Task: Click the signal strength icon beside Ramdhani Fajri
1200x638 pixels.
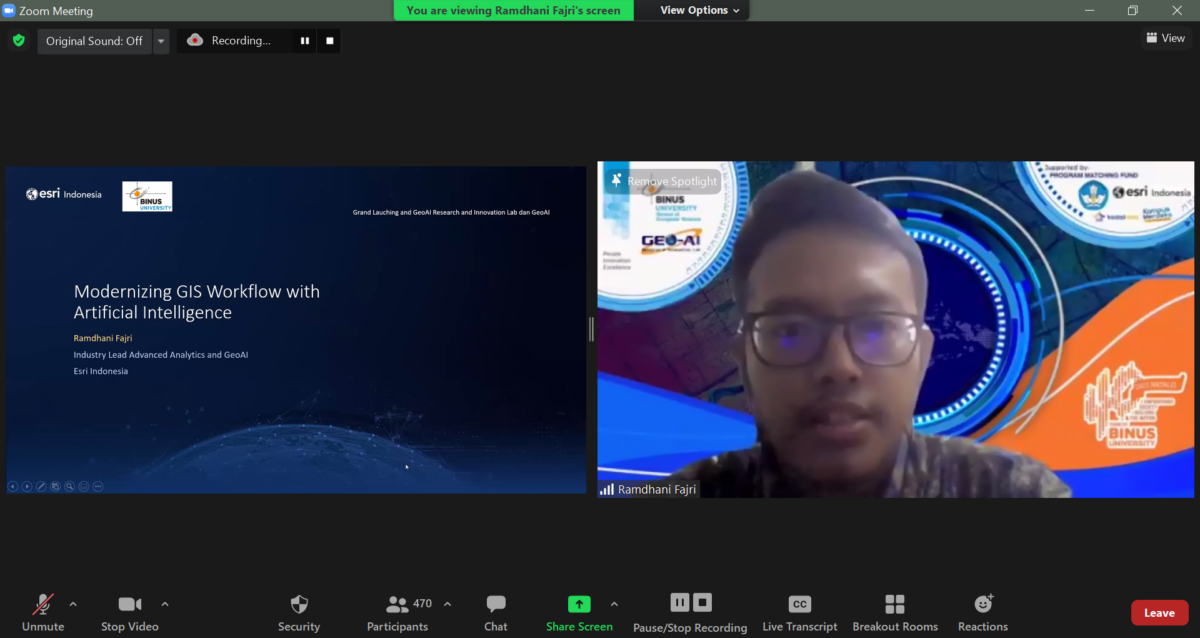Action: click(x=607, y=490)
